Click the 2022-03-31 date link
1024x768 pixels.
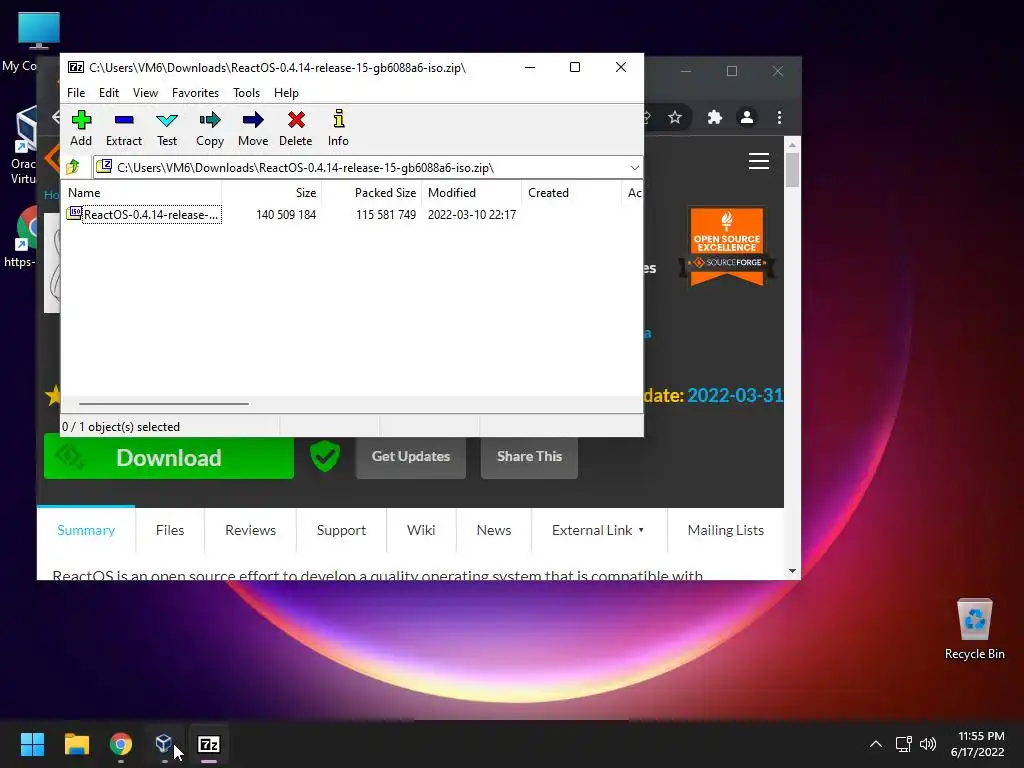click(735, 396)
